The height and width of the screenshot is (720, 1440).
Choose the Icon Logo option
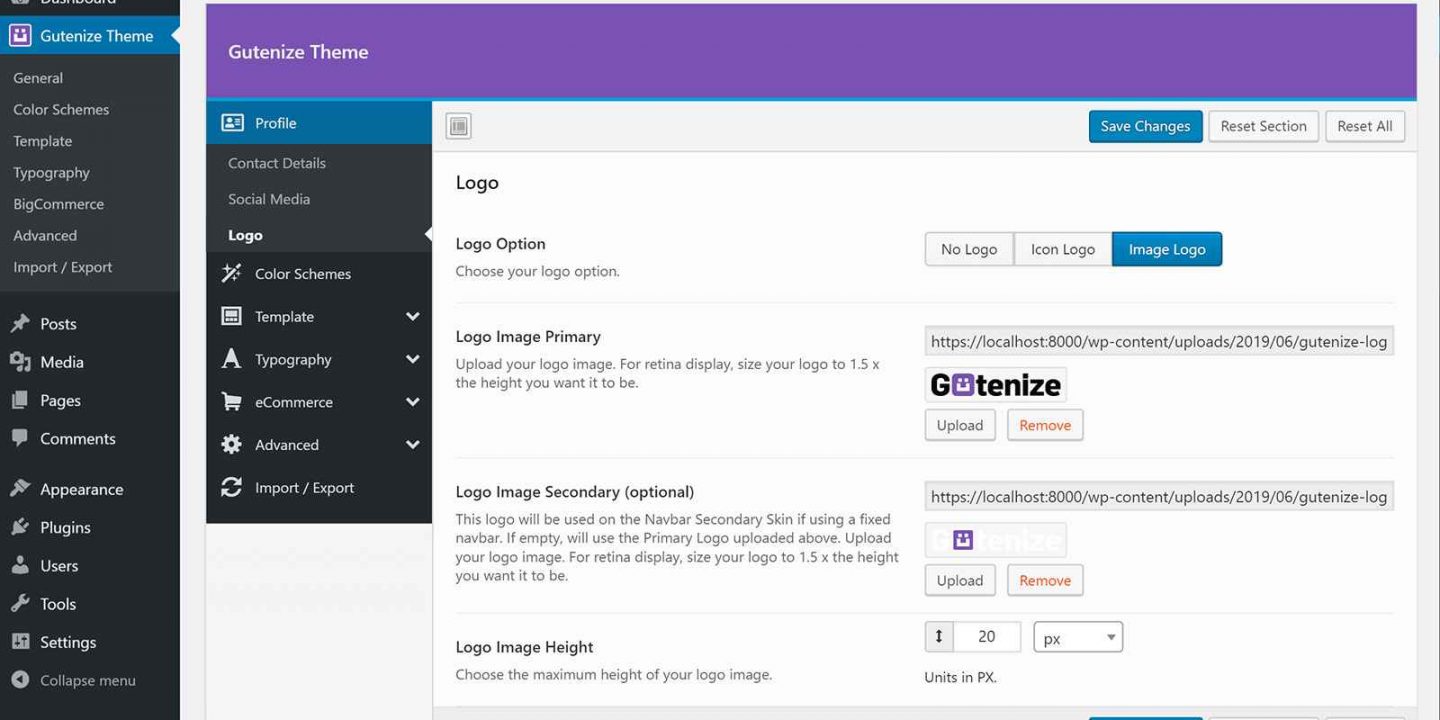click(x=1062, y=250)
